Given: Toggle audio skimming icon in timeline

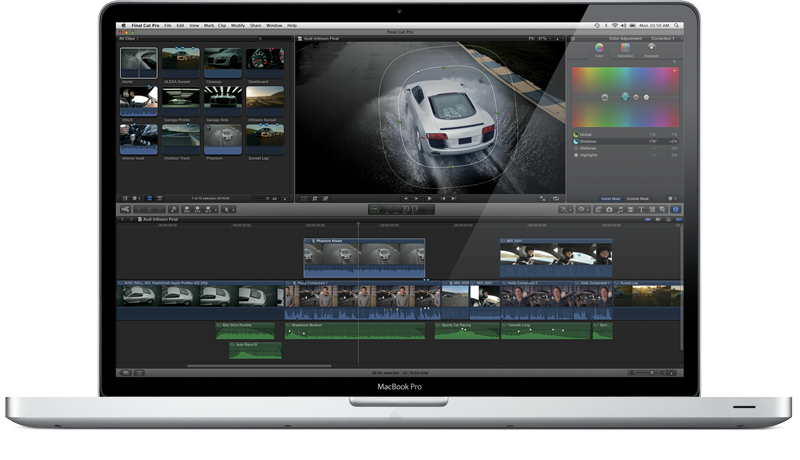Looking at the screenshot, I should point(658,219).
